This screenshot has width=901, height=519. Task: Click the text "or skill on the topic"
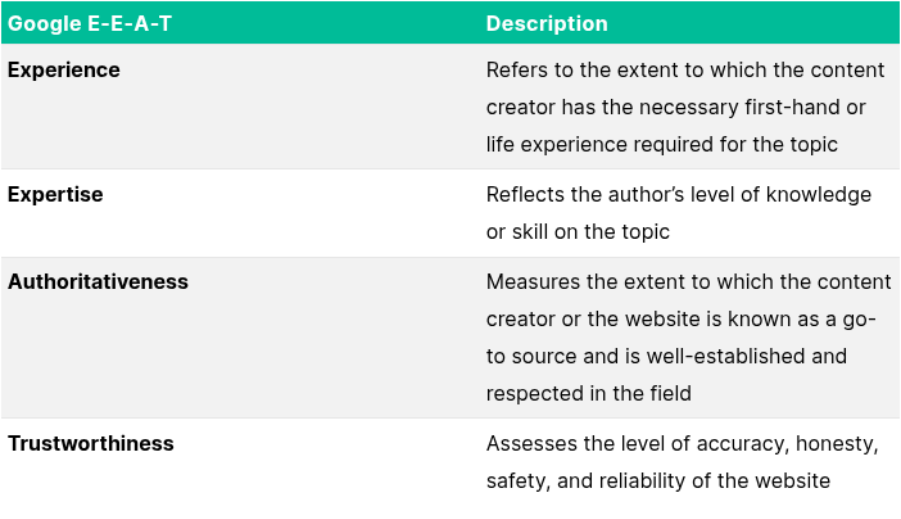click(577, 231)
